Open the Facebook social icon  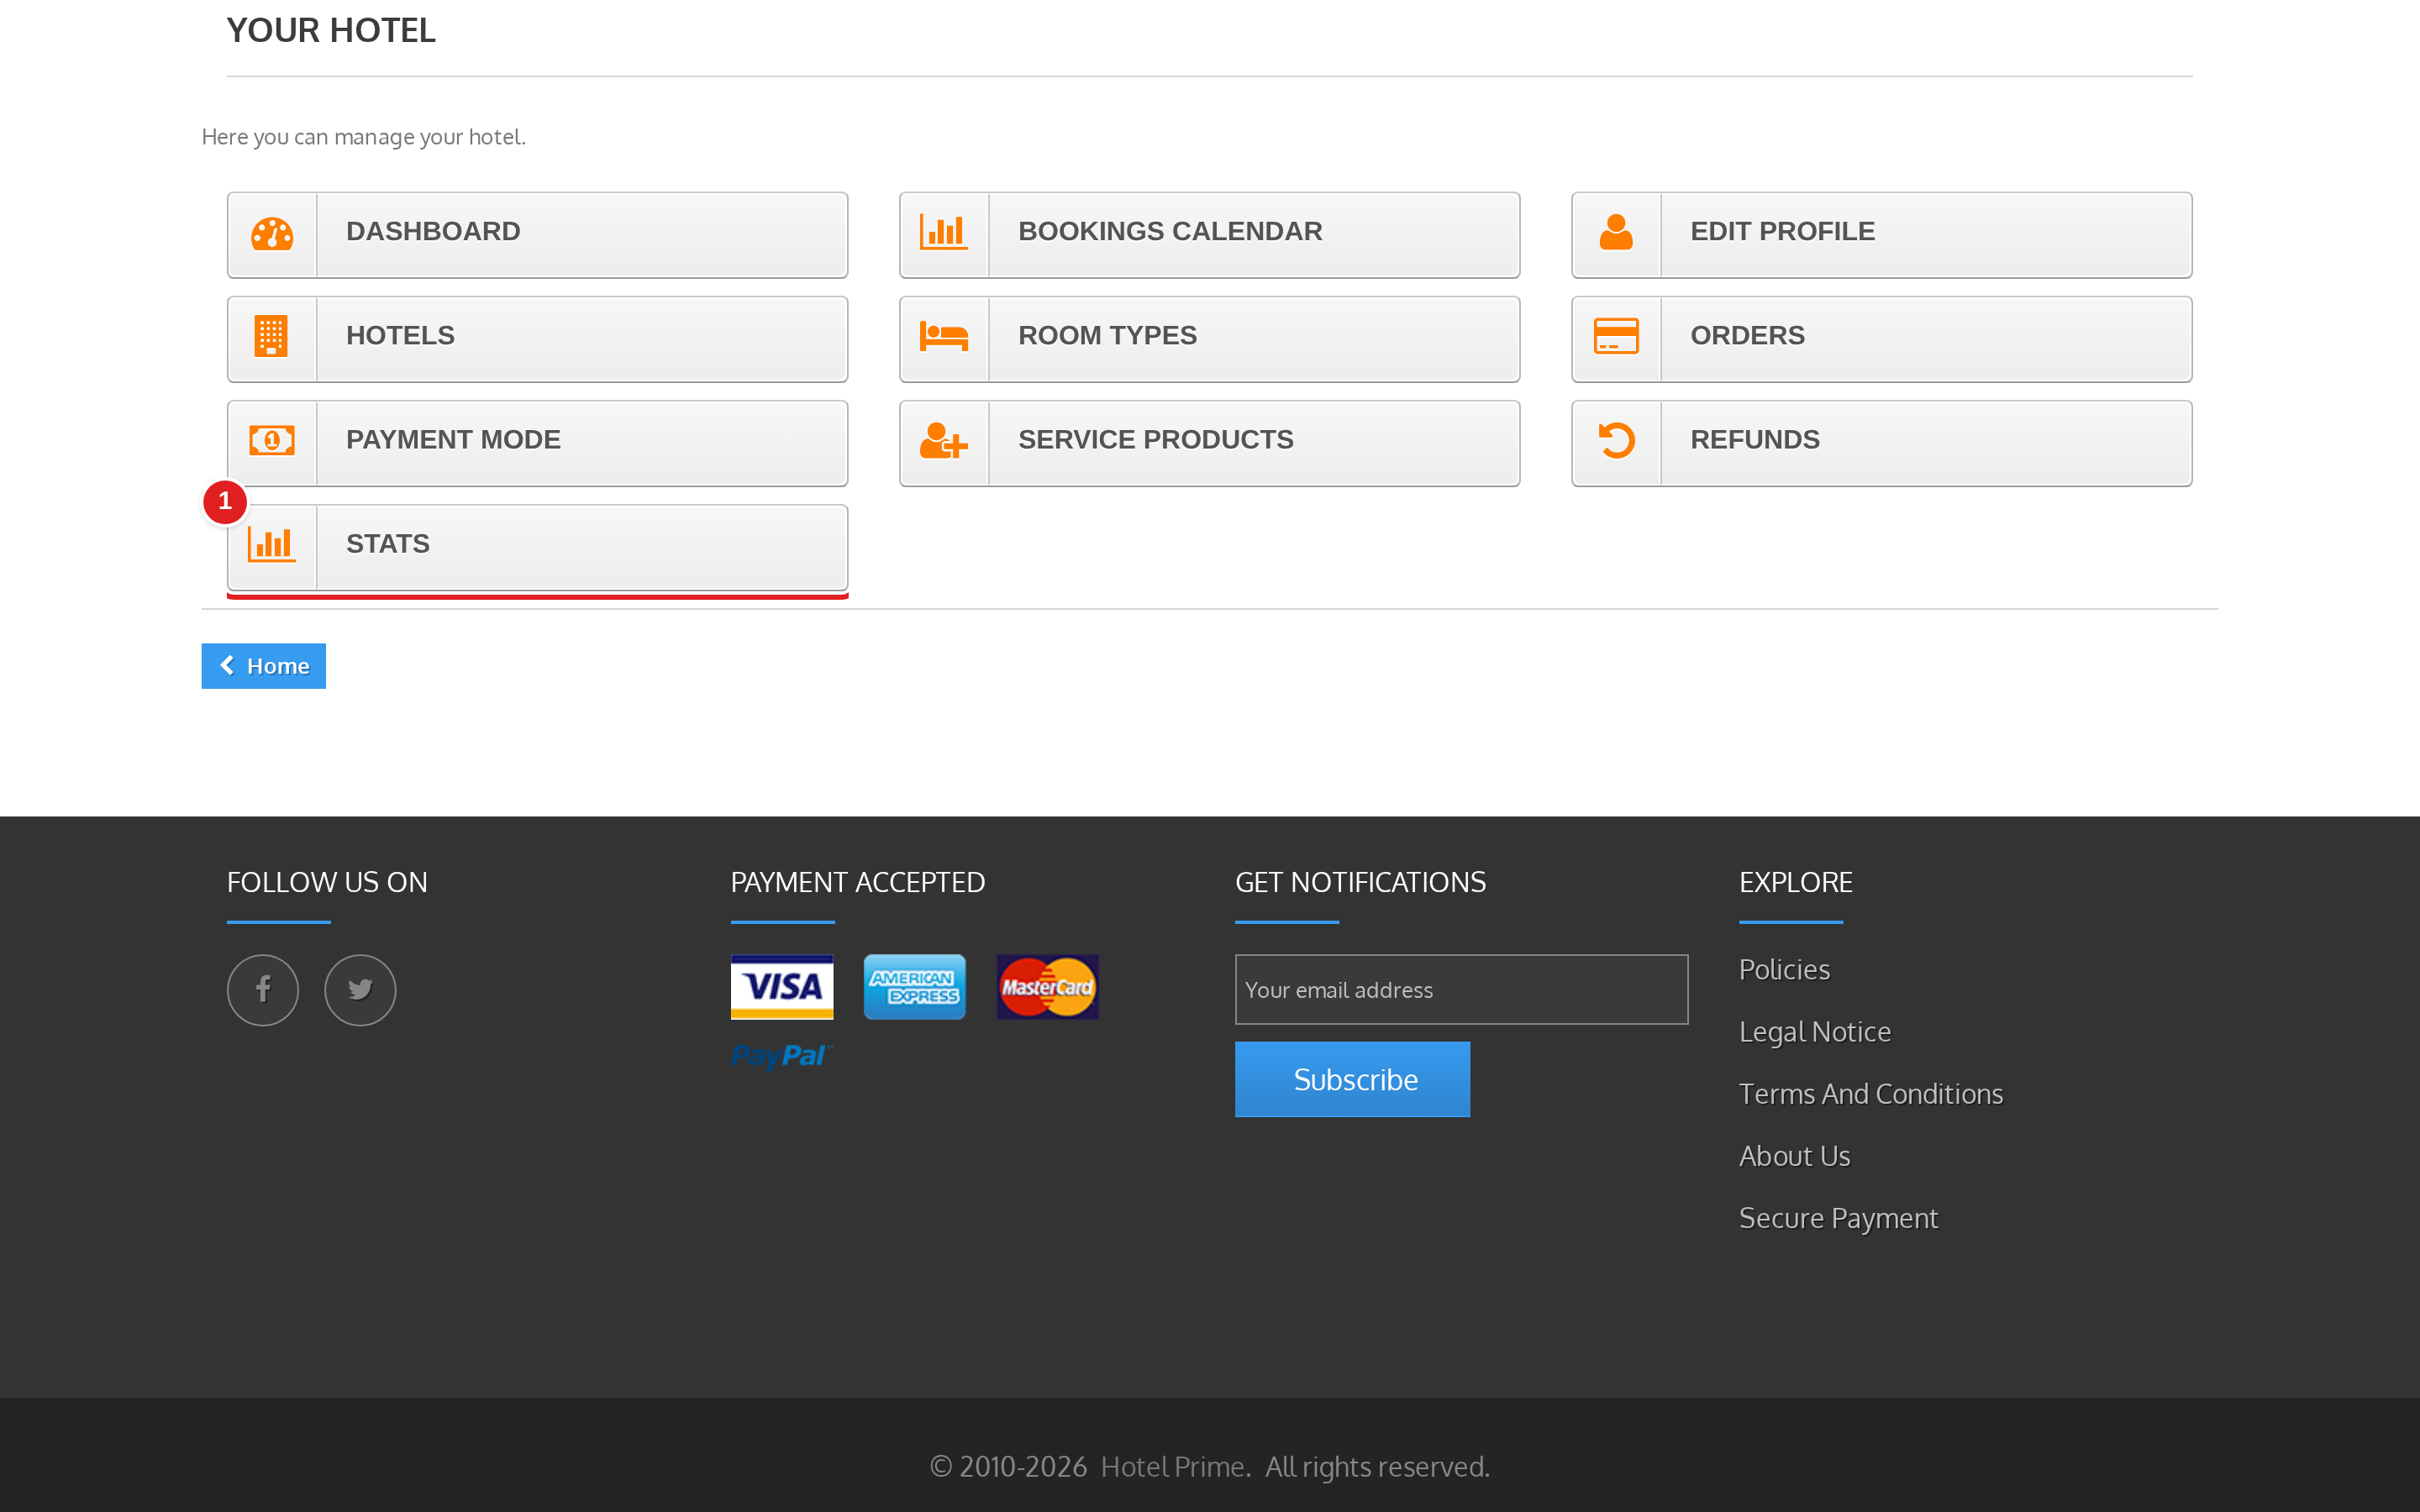[263, 990]
